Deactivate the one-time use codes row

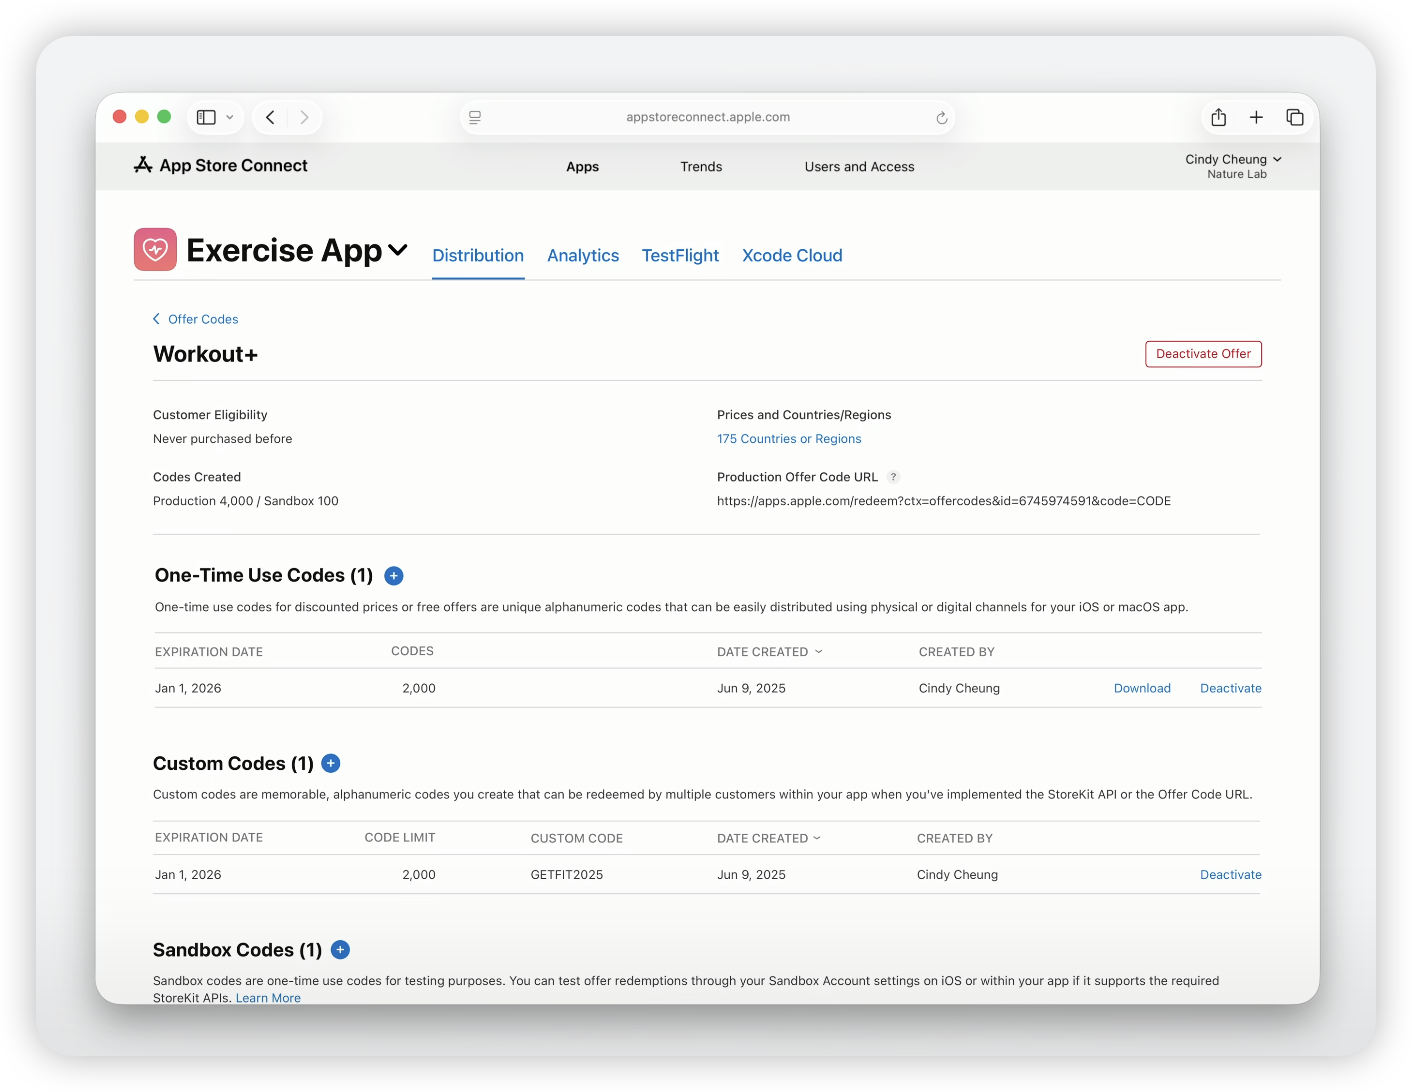coord(1231,688)
